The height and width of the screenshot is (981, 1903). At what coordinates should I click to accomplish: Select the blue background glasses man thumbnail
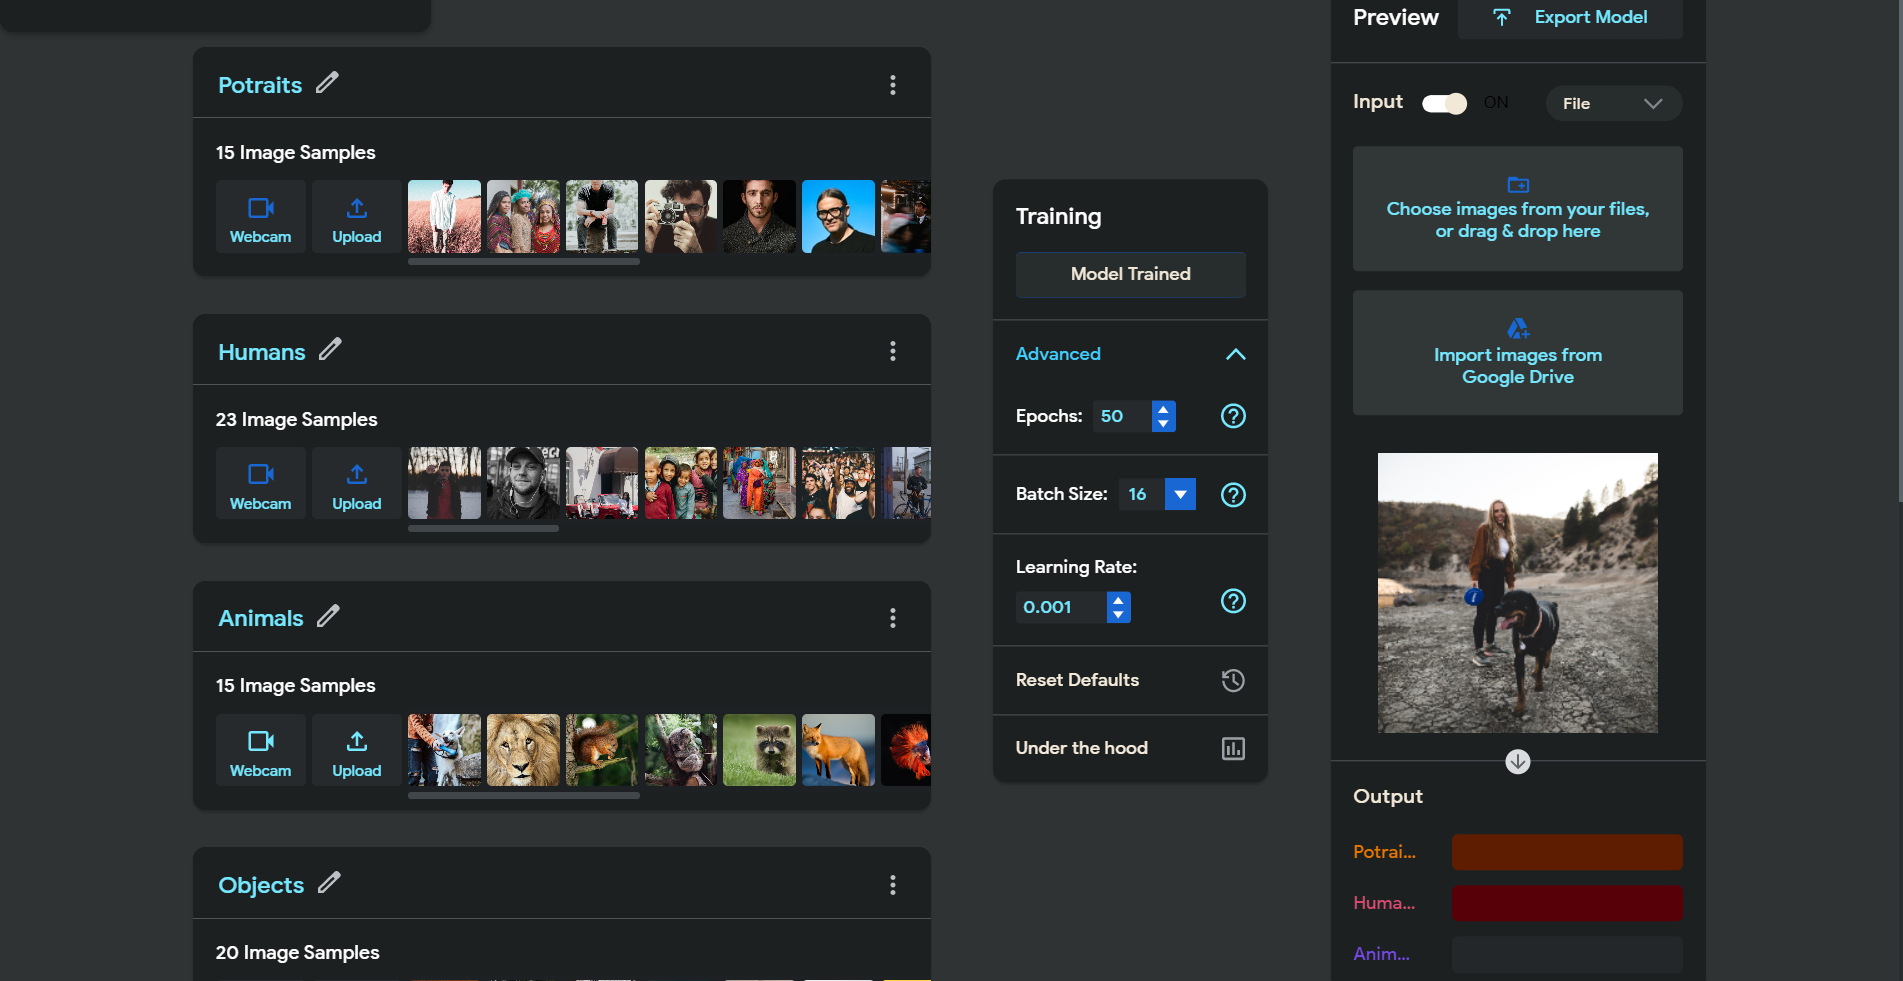coord(838,217)
